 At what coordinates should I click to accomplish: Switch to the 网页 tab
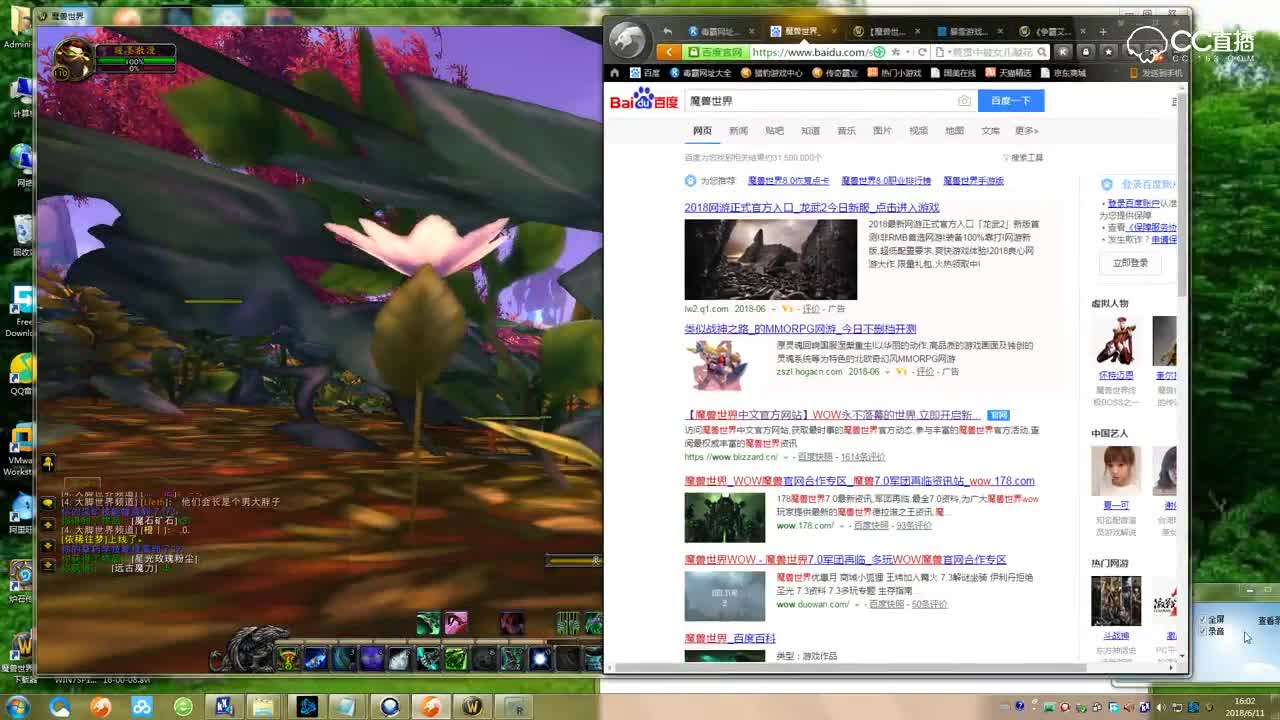coord(702,131)
